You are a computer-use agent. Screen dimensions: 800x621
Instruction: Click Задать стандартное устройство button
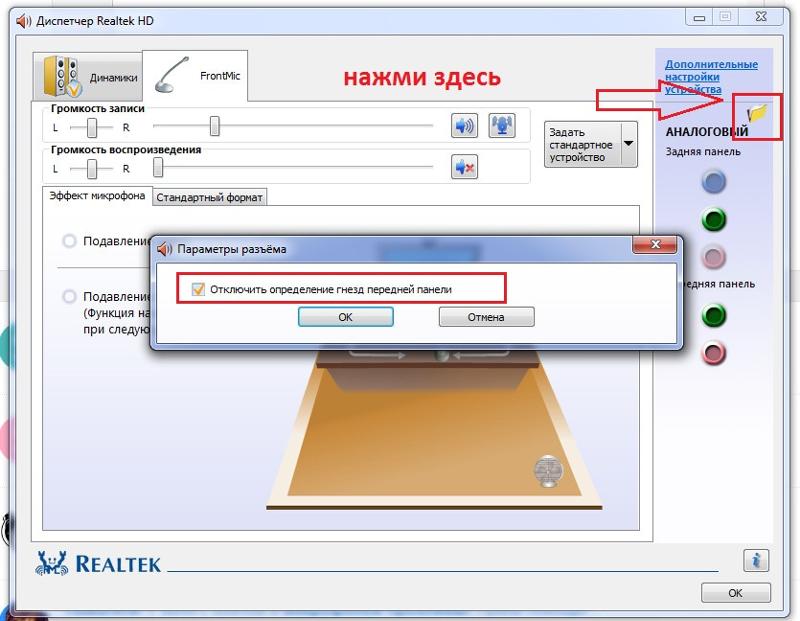583,144
